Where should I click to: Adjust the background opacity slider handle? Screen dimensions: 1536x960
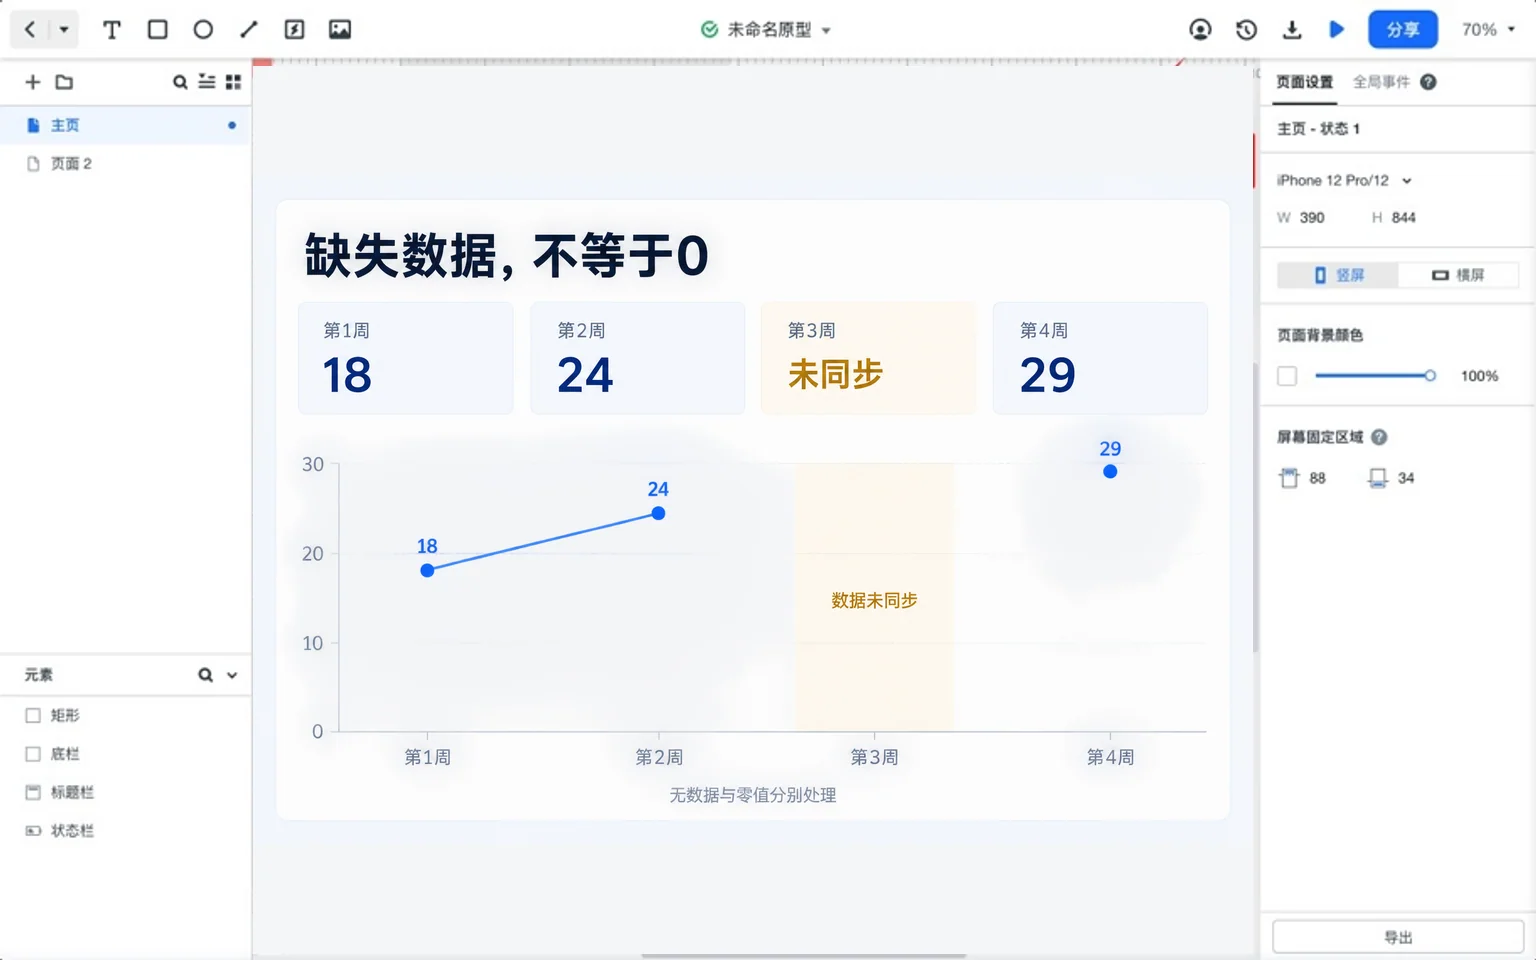[x=1430, y=376]
